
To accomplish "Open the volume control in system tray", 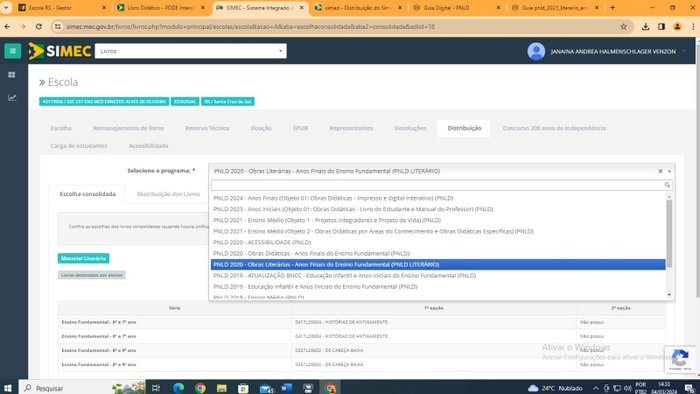I will 628,388.
